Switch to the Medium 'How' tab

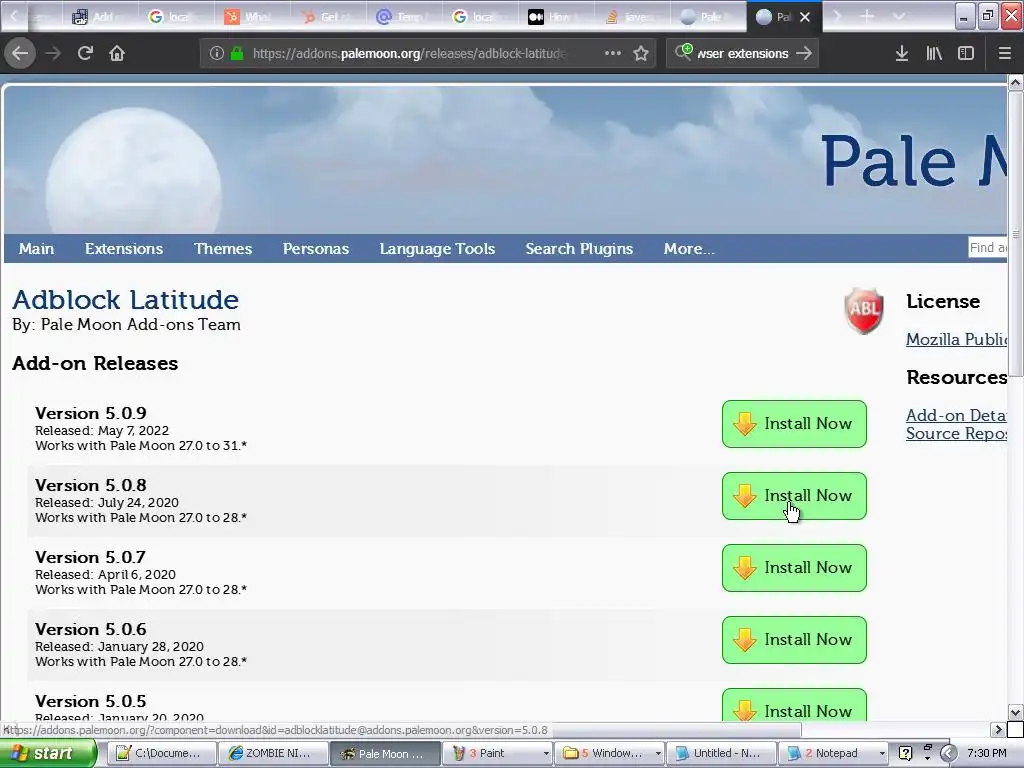pos(558,17)
